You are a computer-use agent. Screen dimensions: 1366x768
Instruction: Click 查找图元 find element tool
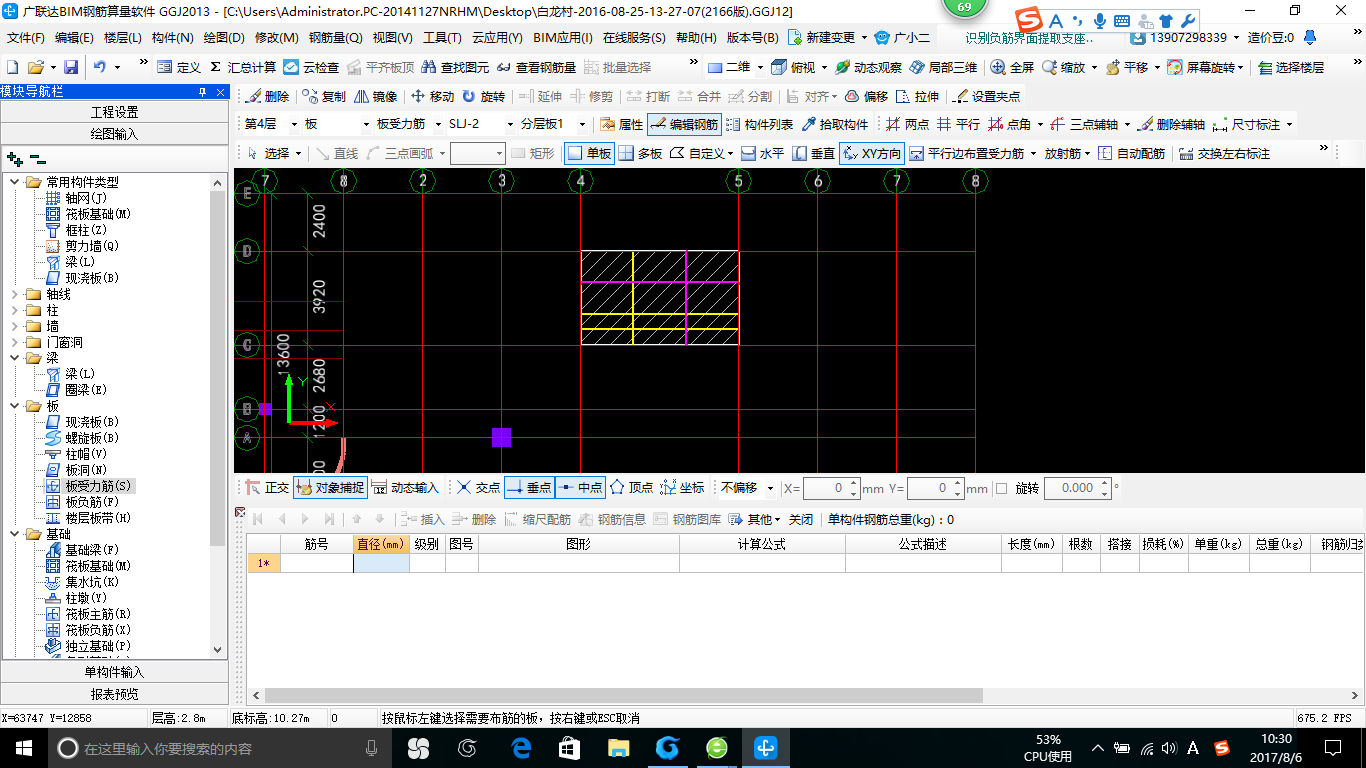point(456,67)
